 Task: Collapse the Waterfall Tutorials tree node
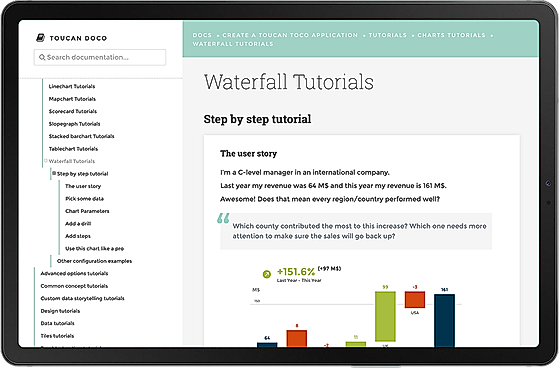point(46,161)
